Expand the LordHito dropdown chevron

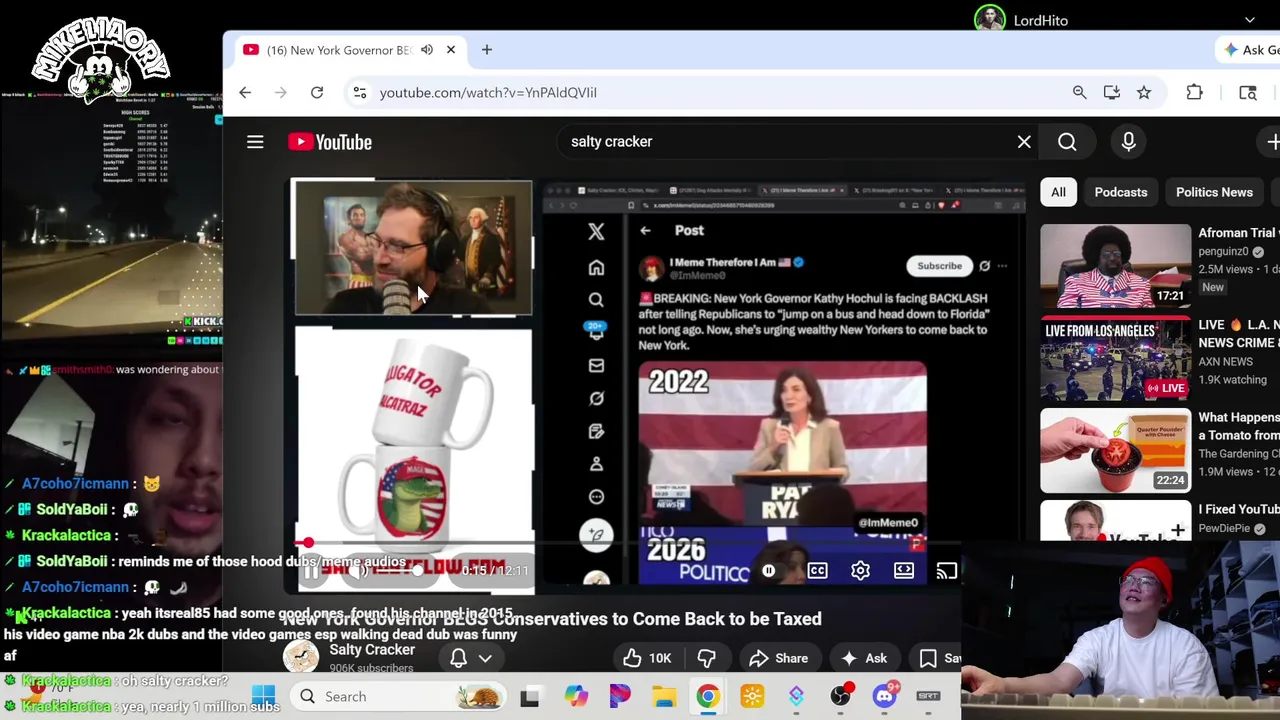pos(1250,20)
